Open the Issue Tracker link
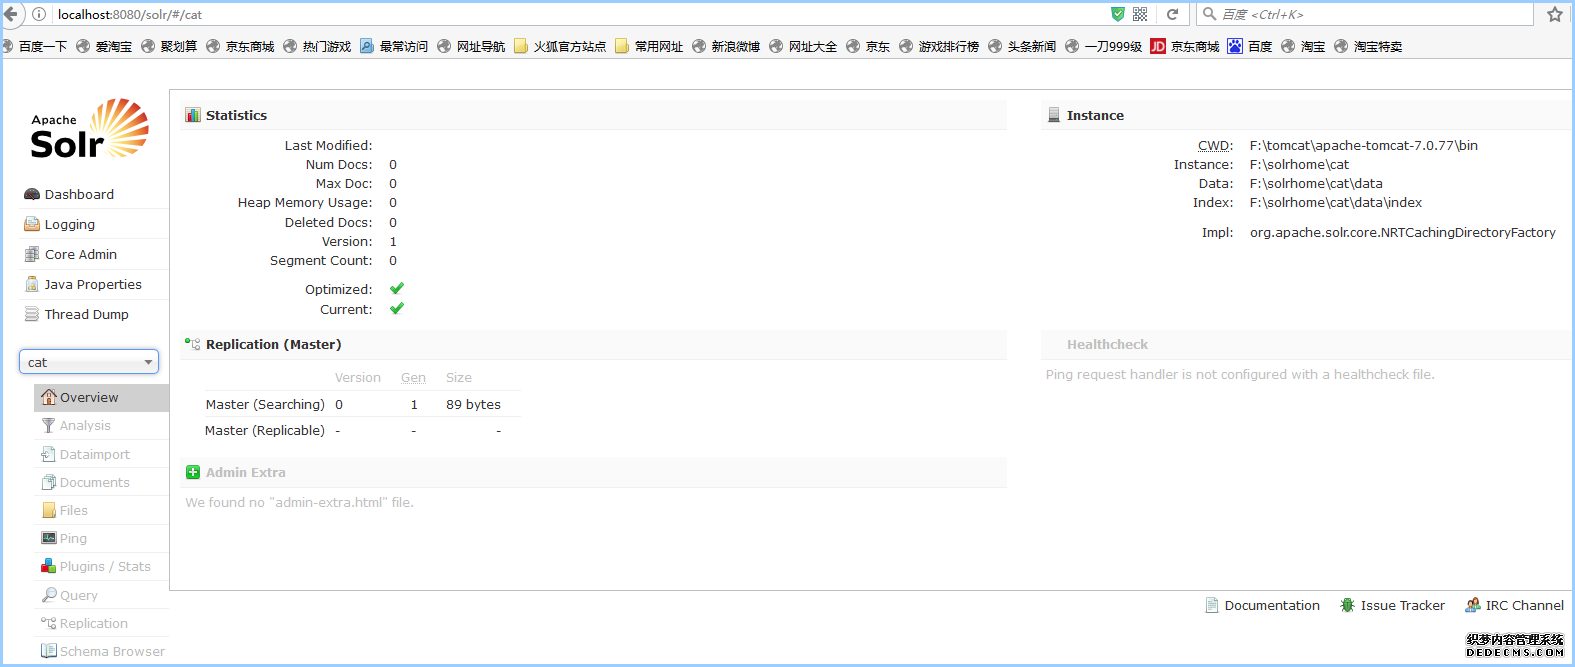The image size is (1575, 667). point(1401,605)
